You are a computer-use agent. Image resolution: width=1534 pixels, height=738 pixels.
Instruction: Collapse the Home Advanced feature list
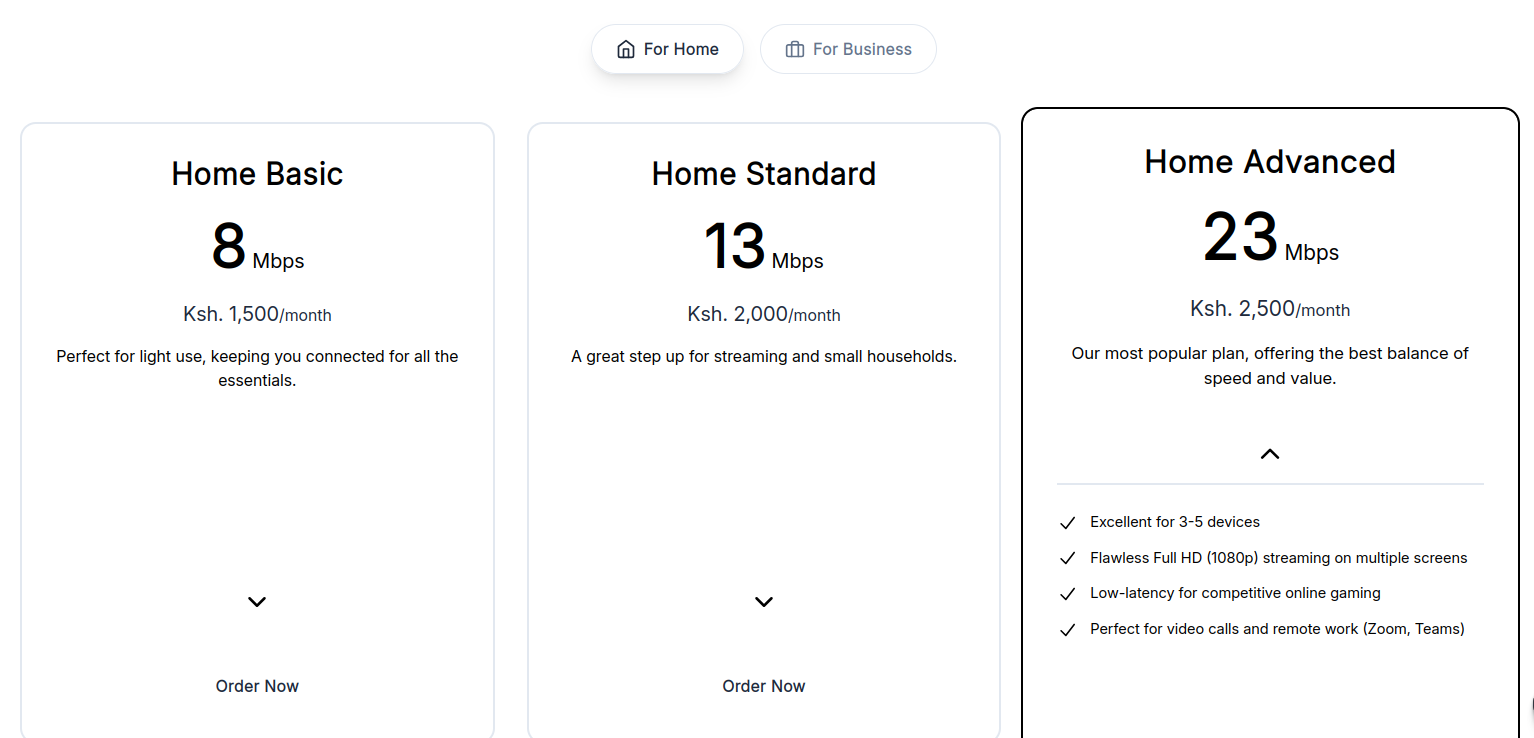click(x=1269, y=453)
